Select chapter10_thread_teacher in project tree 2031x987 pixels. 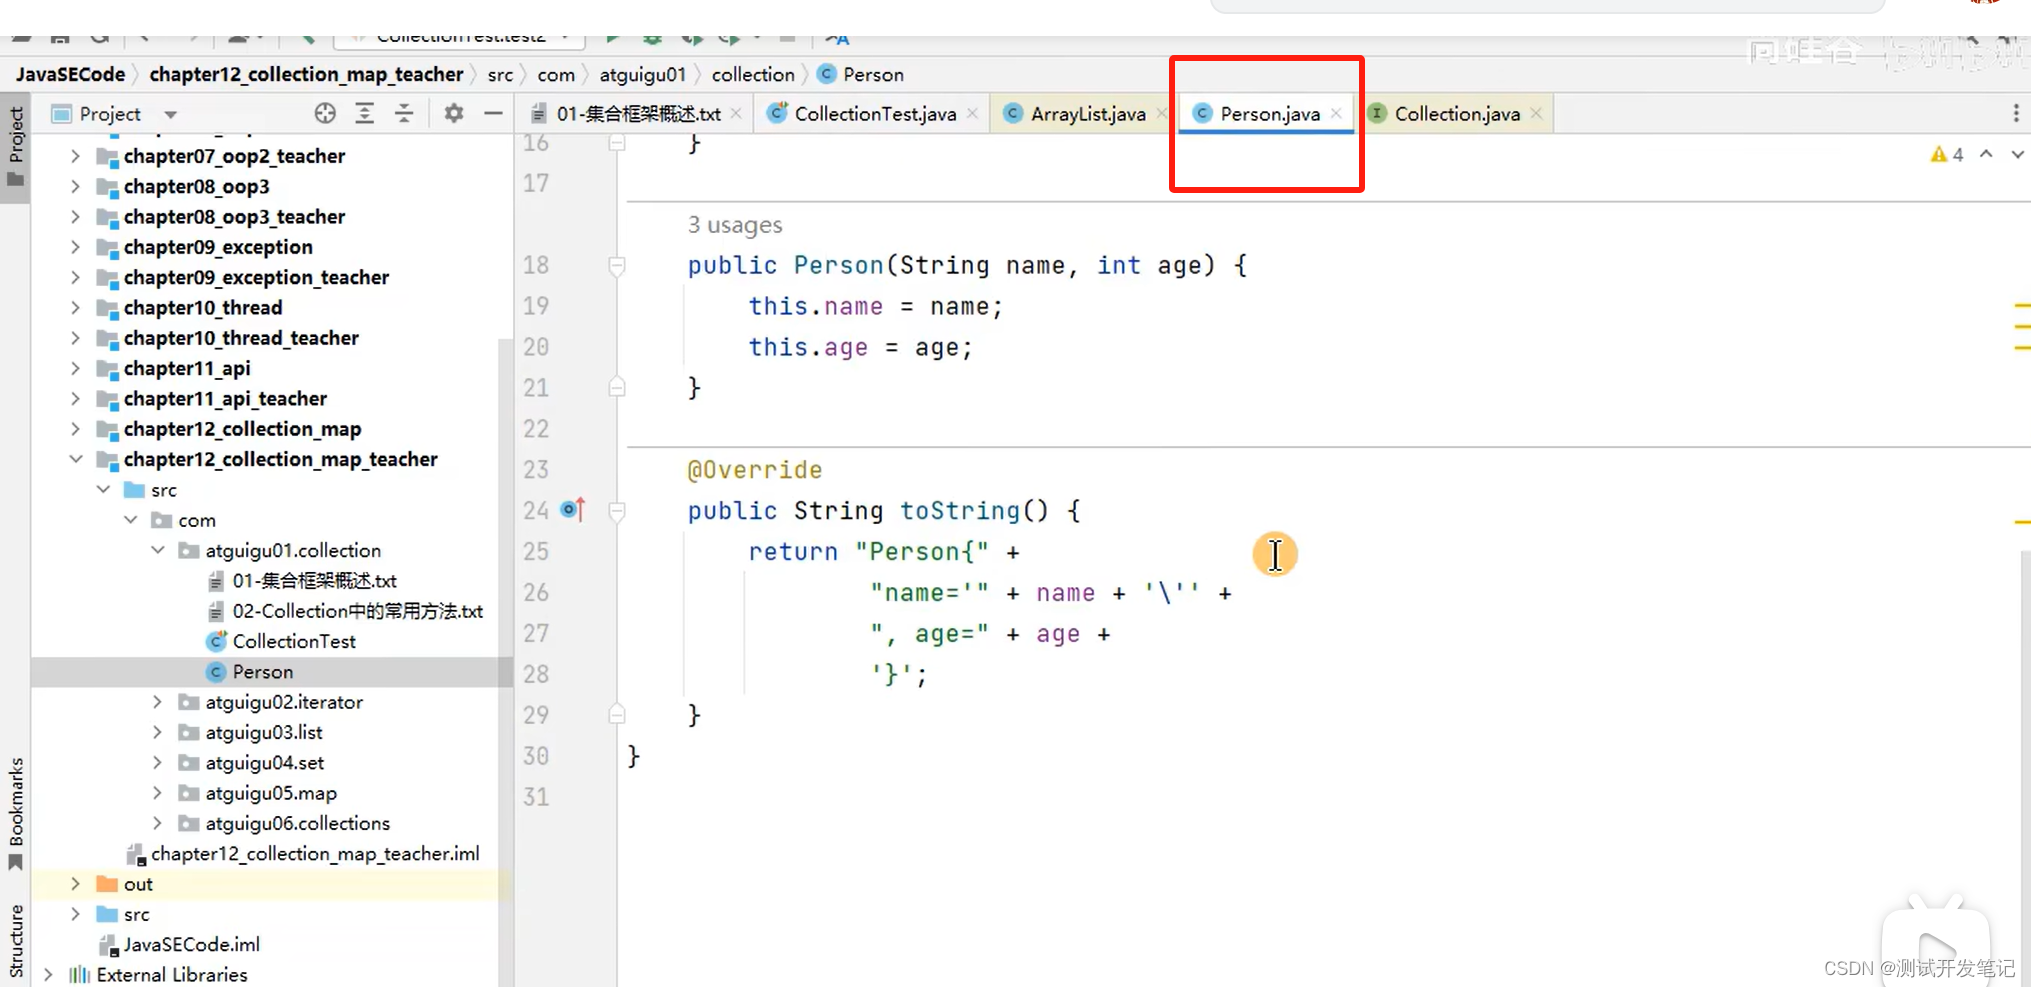coord(241,338)
